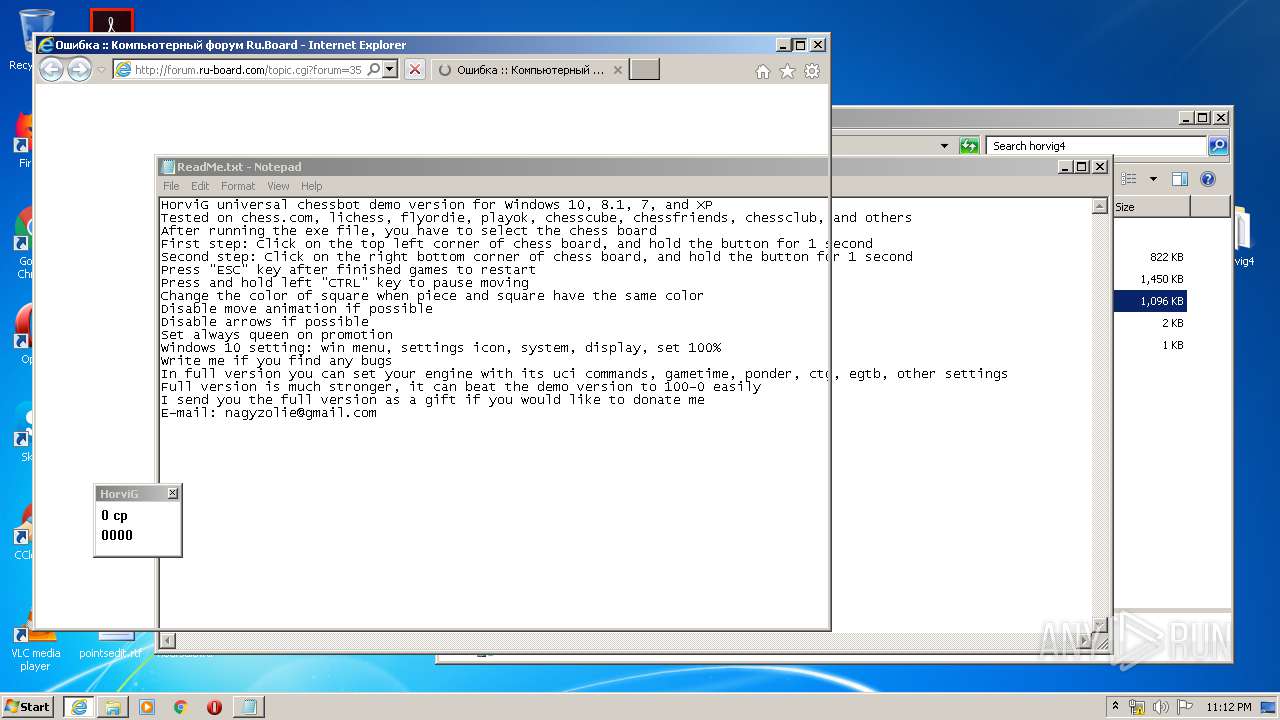Open the IE favorites star
The image size is (1280, 720).
point(787,71)
